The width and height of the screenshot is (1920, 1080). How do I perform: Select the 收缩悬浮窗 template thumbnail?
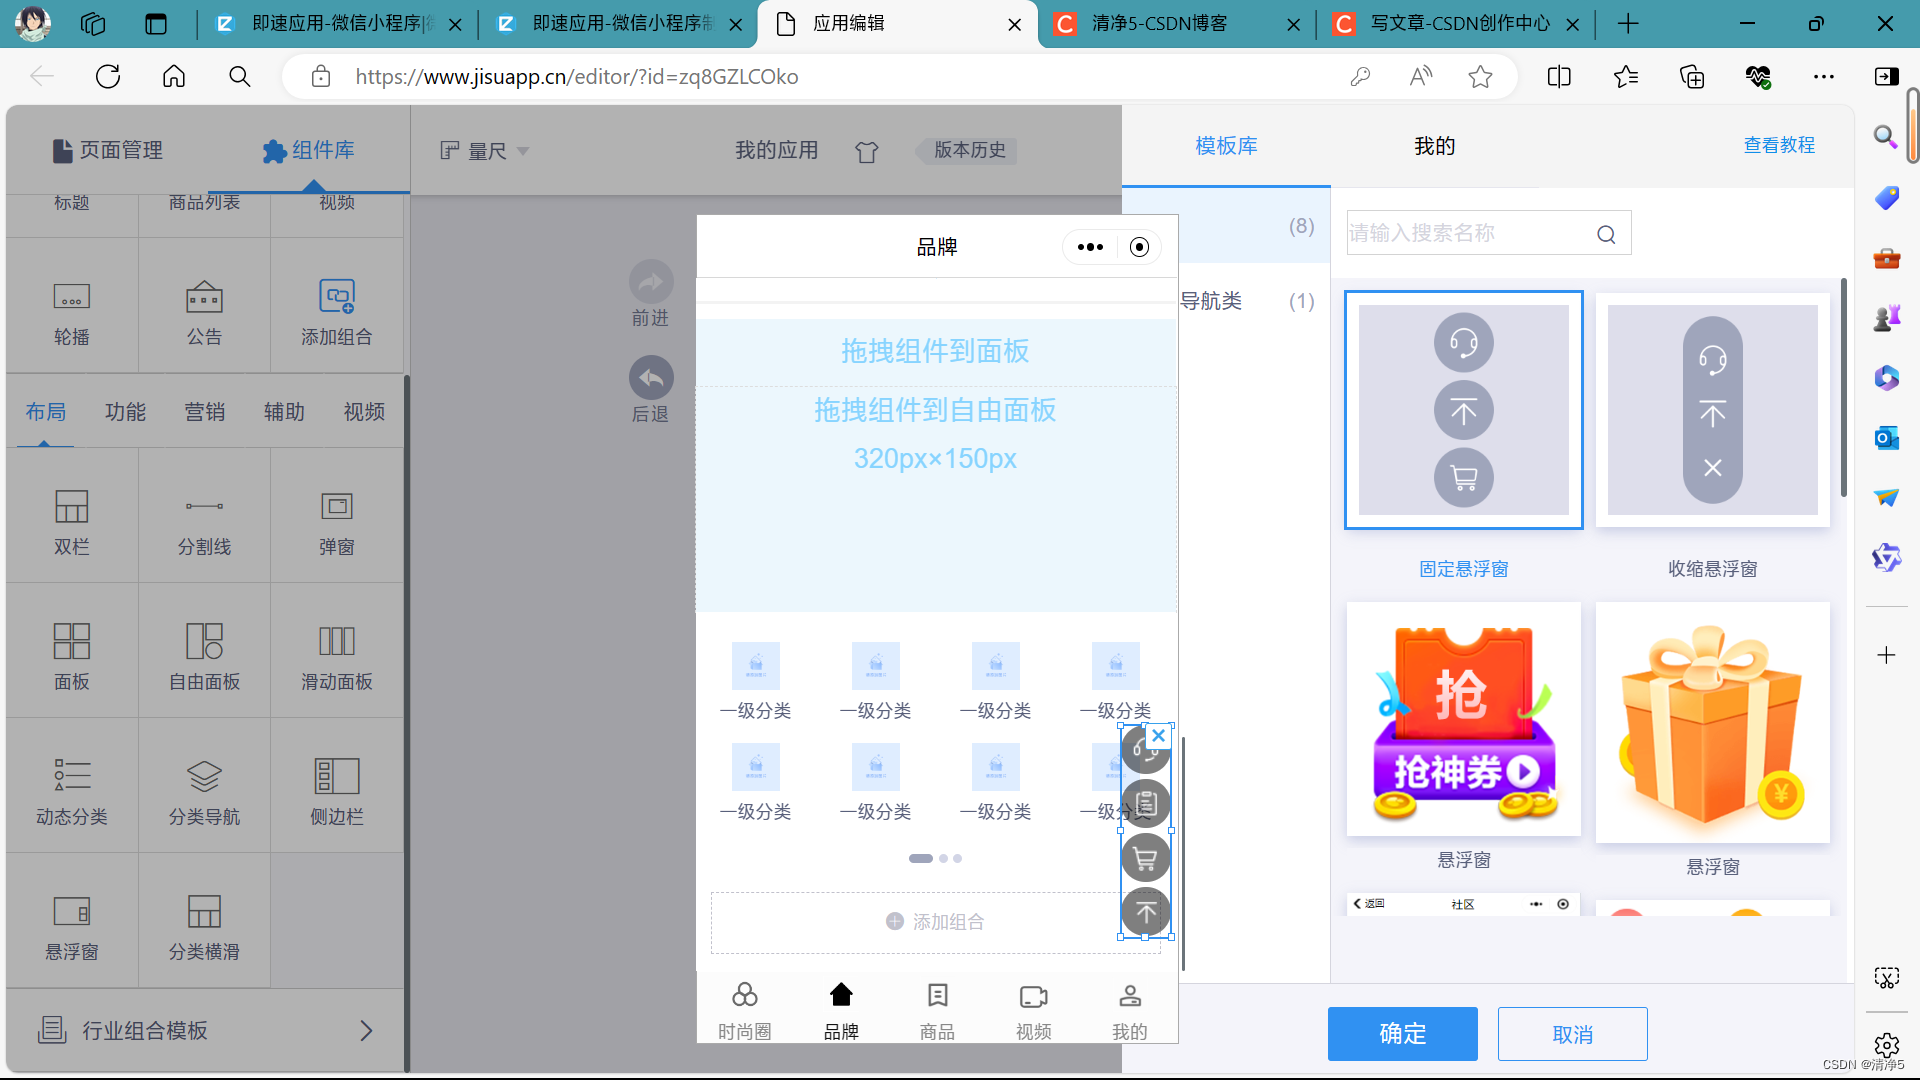click(x=1712, y=410)
